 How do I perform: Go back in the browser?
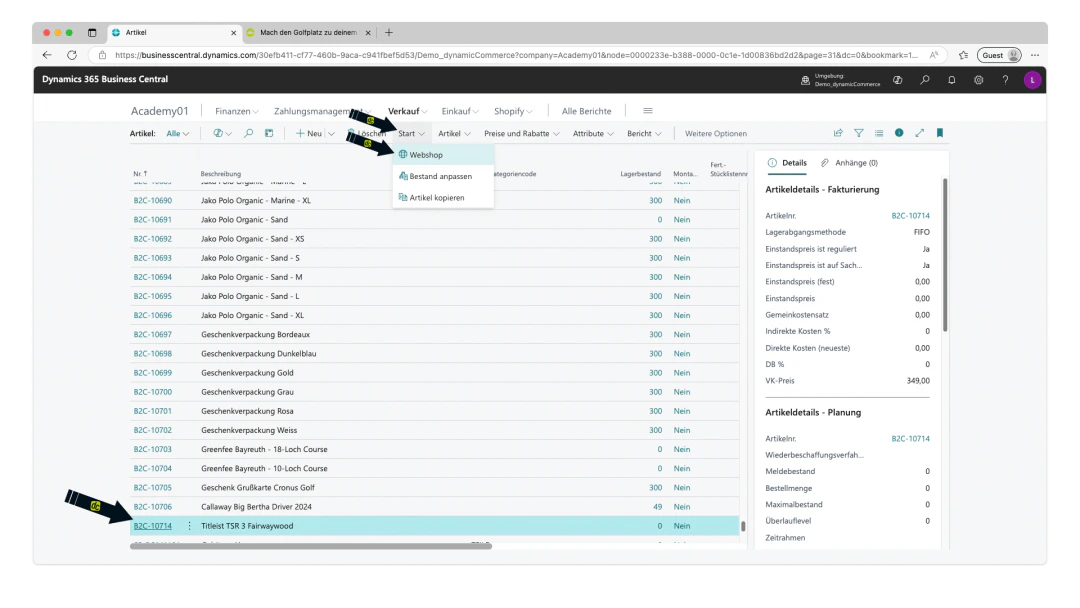(47, 55)
